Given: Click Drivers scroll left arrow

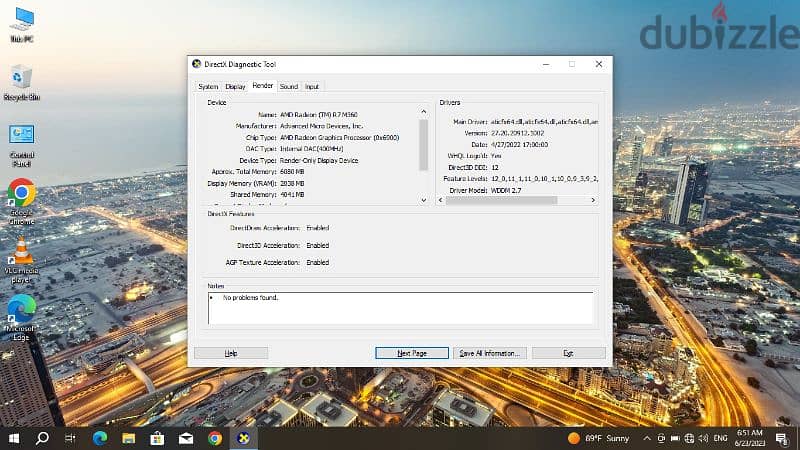Looking at the screenshot, I should (x=441, y=200).
